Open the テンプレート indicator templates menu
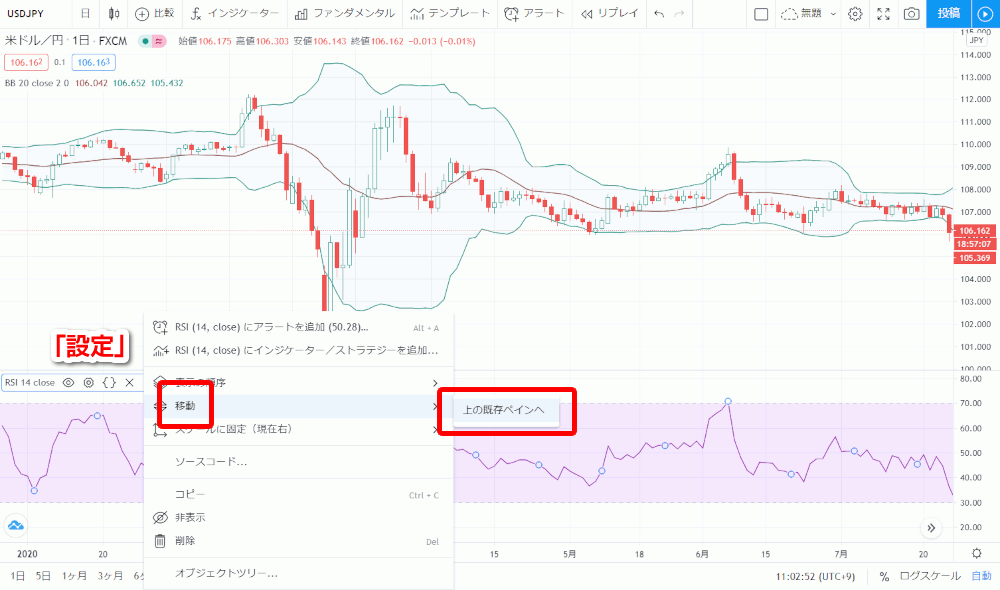 click(x=450, y=13)
